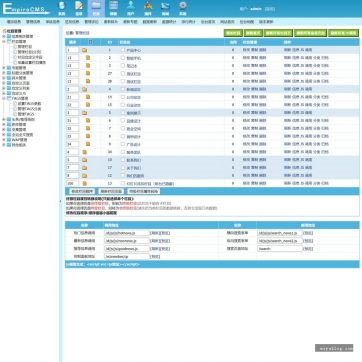Click the green 刷新首页 button
The width and height of the screenshot is (362, 362).
tap(253, 33)
